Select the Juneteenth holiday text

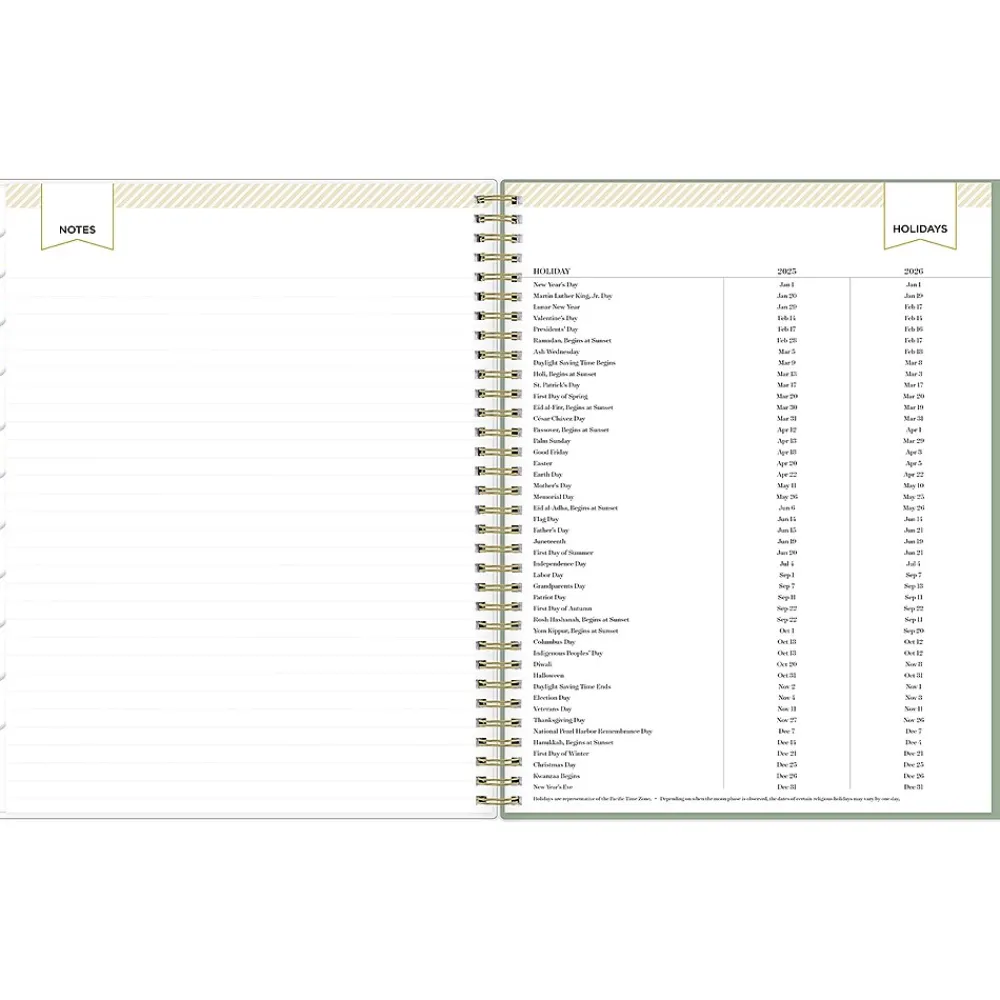[x=549, y=541]
